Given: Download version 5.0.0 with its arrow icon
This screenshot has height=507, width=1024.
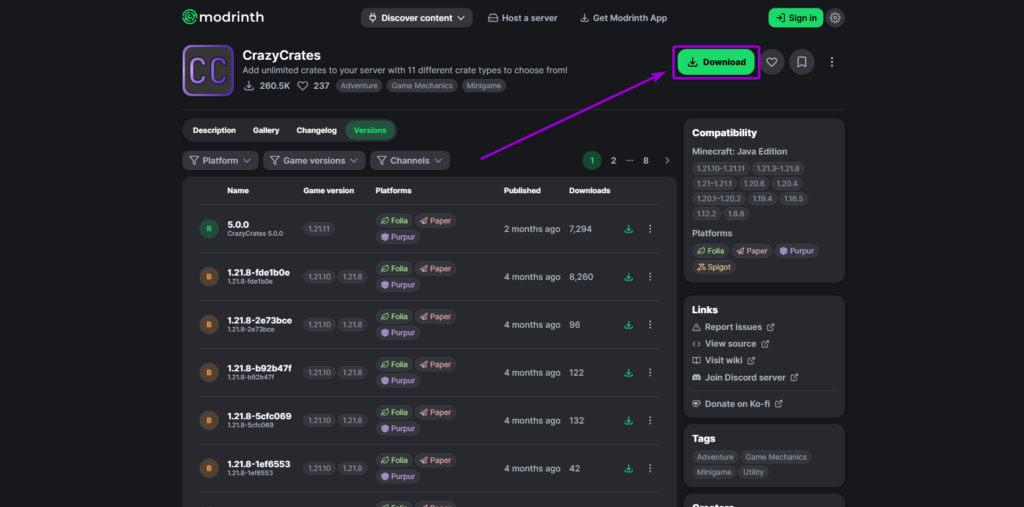Looking at the screenshot, I should (x=628, y=229).
